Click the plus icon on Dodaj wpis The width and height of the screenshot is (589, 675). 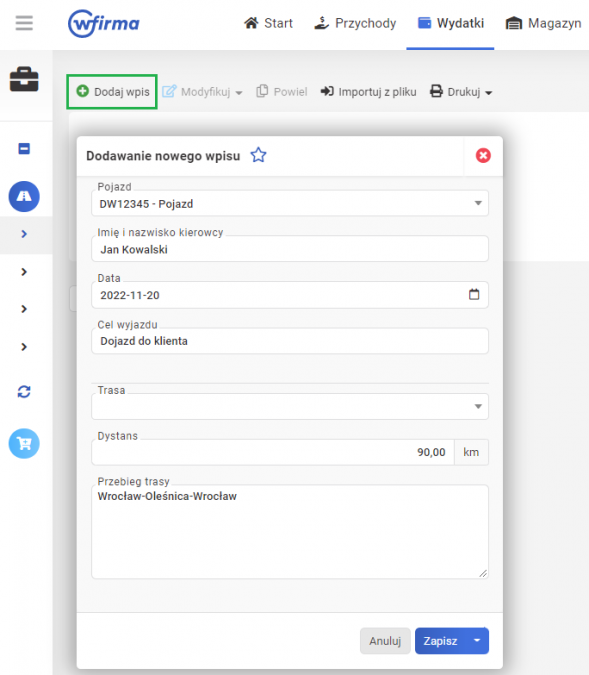click(83, 91)
